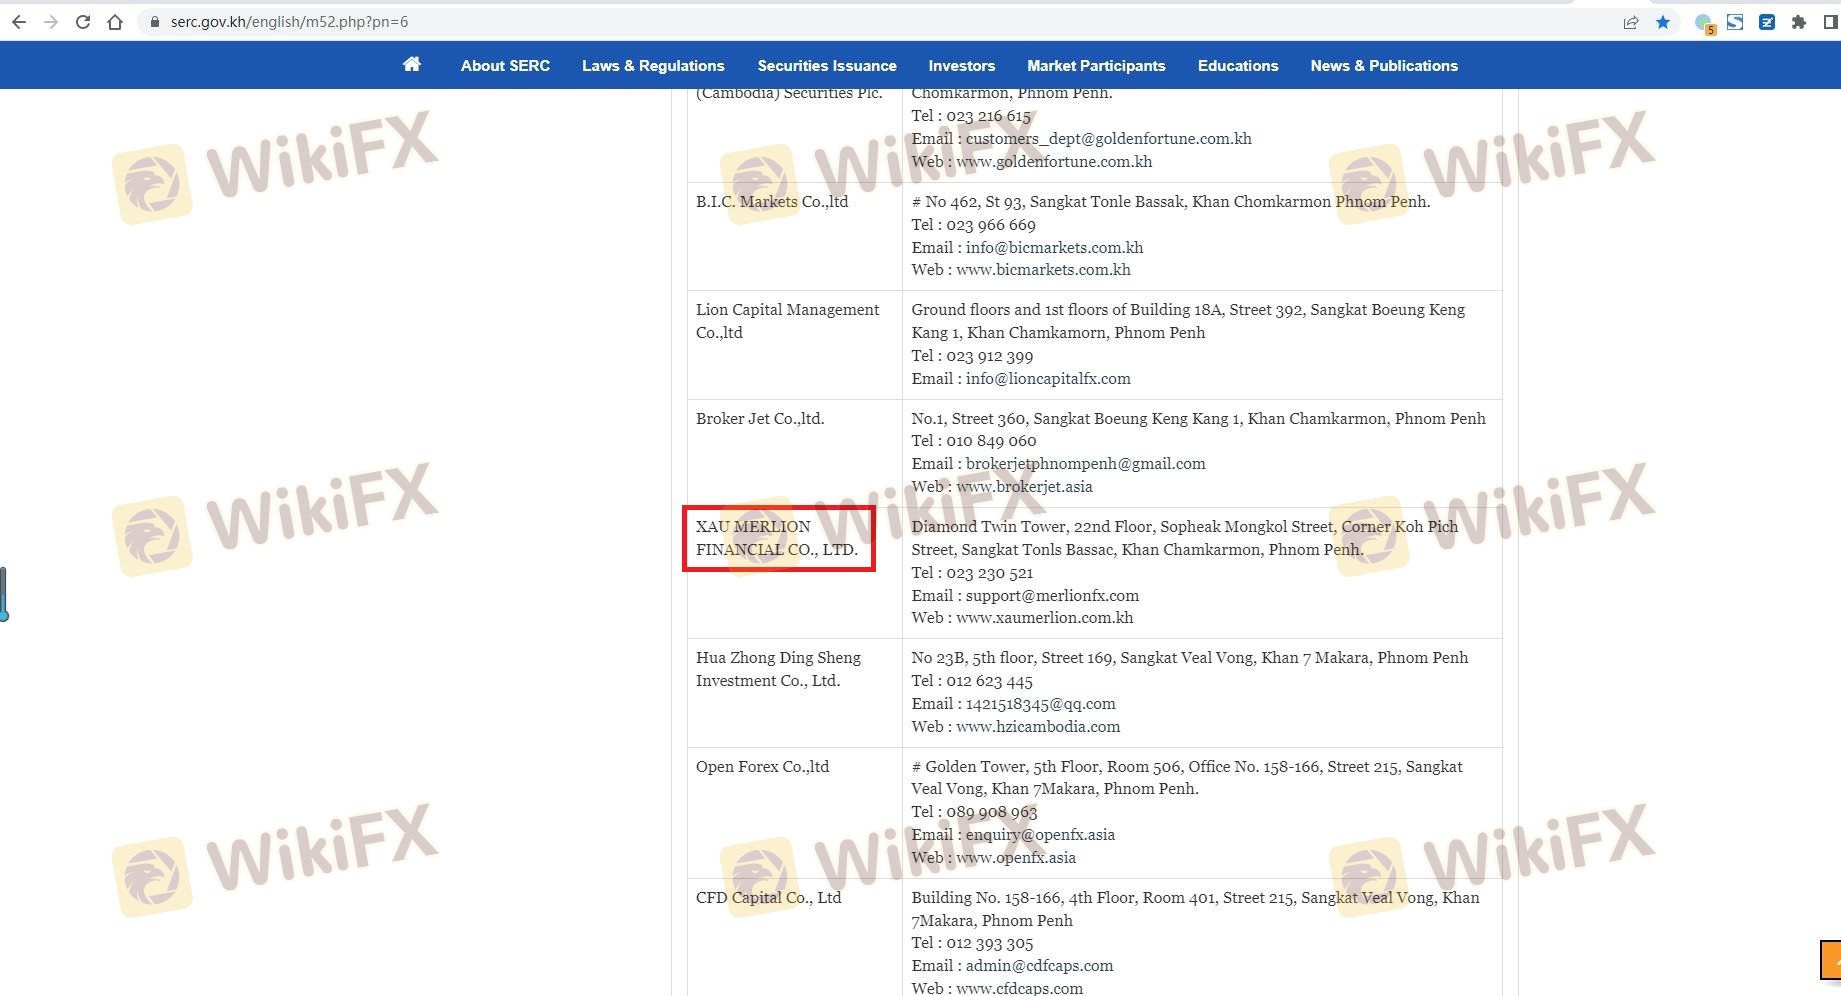Click the blue bookmark star icon
This screenshot has width=1841, height=996.
tap(1663, 22)
